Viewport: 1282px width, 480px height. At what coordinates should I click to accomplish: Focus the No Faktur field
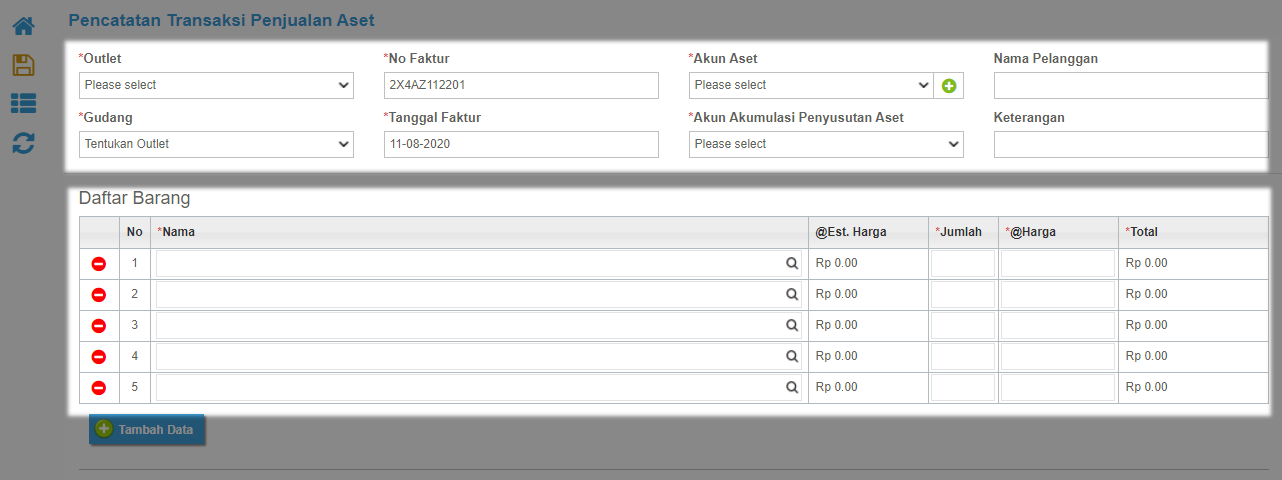point(521,86)
